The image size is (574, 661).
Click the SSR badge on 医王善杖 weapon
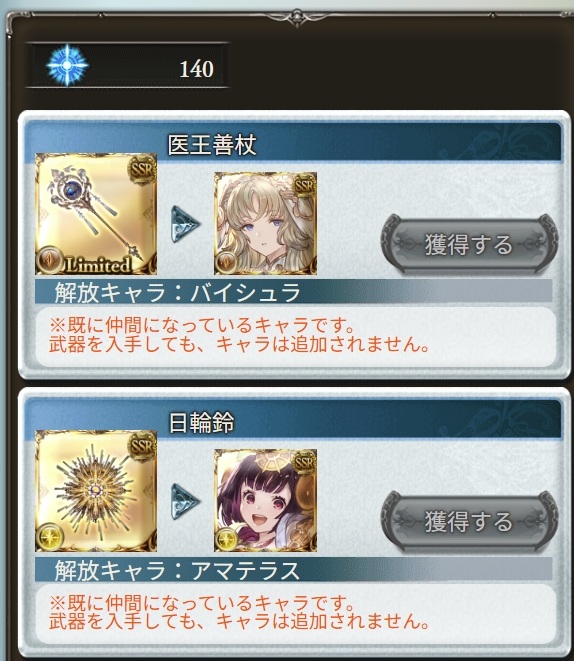(142, 169)
